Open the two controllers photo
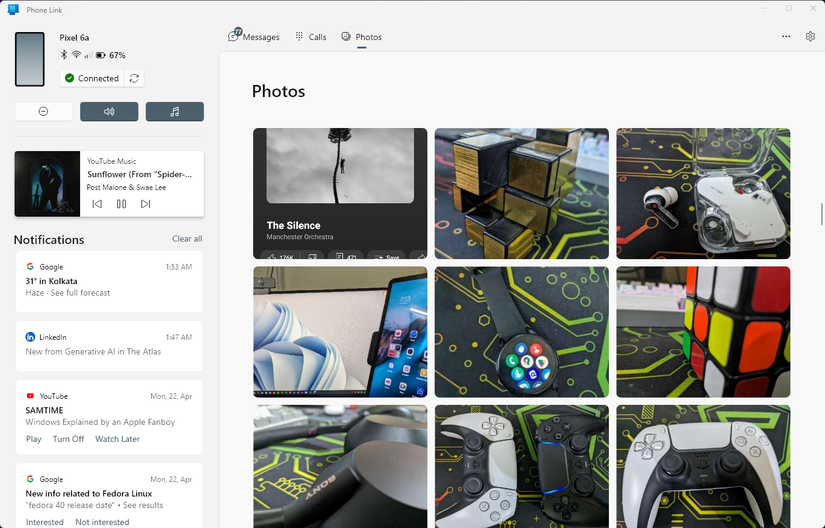825x528 pixels. tap(521, 466)
